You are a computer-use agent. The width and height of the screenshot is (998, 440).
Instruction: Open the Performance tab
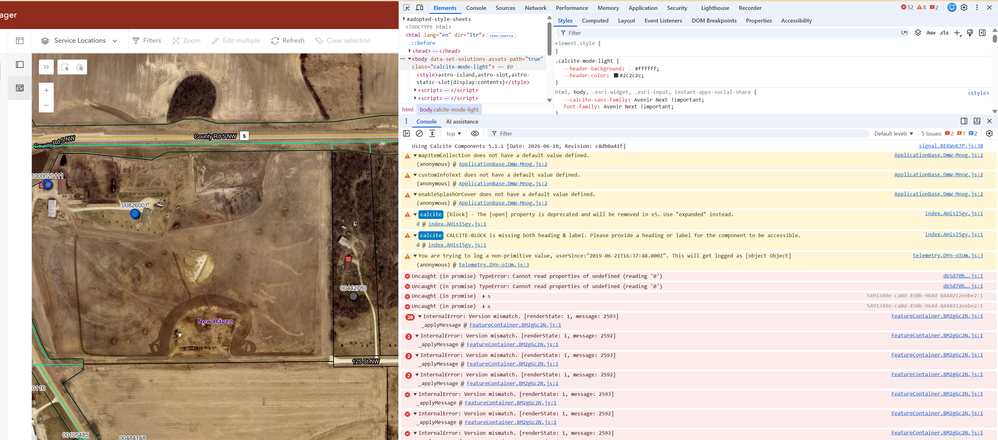[572, 8]
